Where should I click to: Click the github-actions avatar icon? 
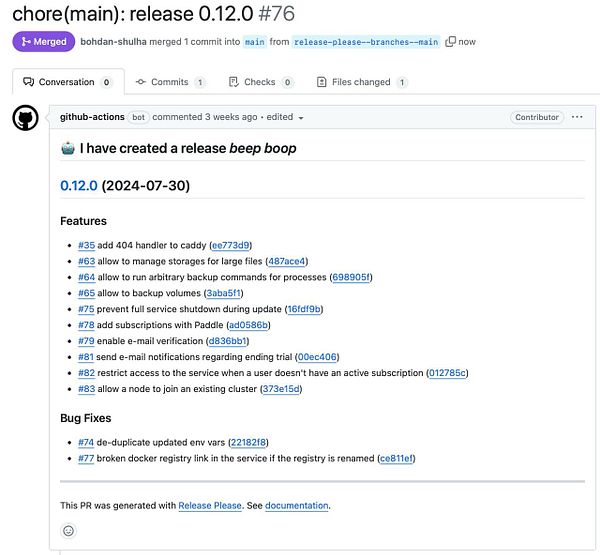(x=25, y=118)
